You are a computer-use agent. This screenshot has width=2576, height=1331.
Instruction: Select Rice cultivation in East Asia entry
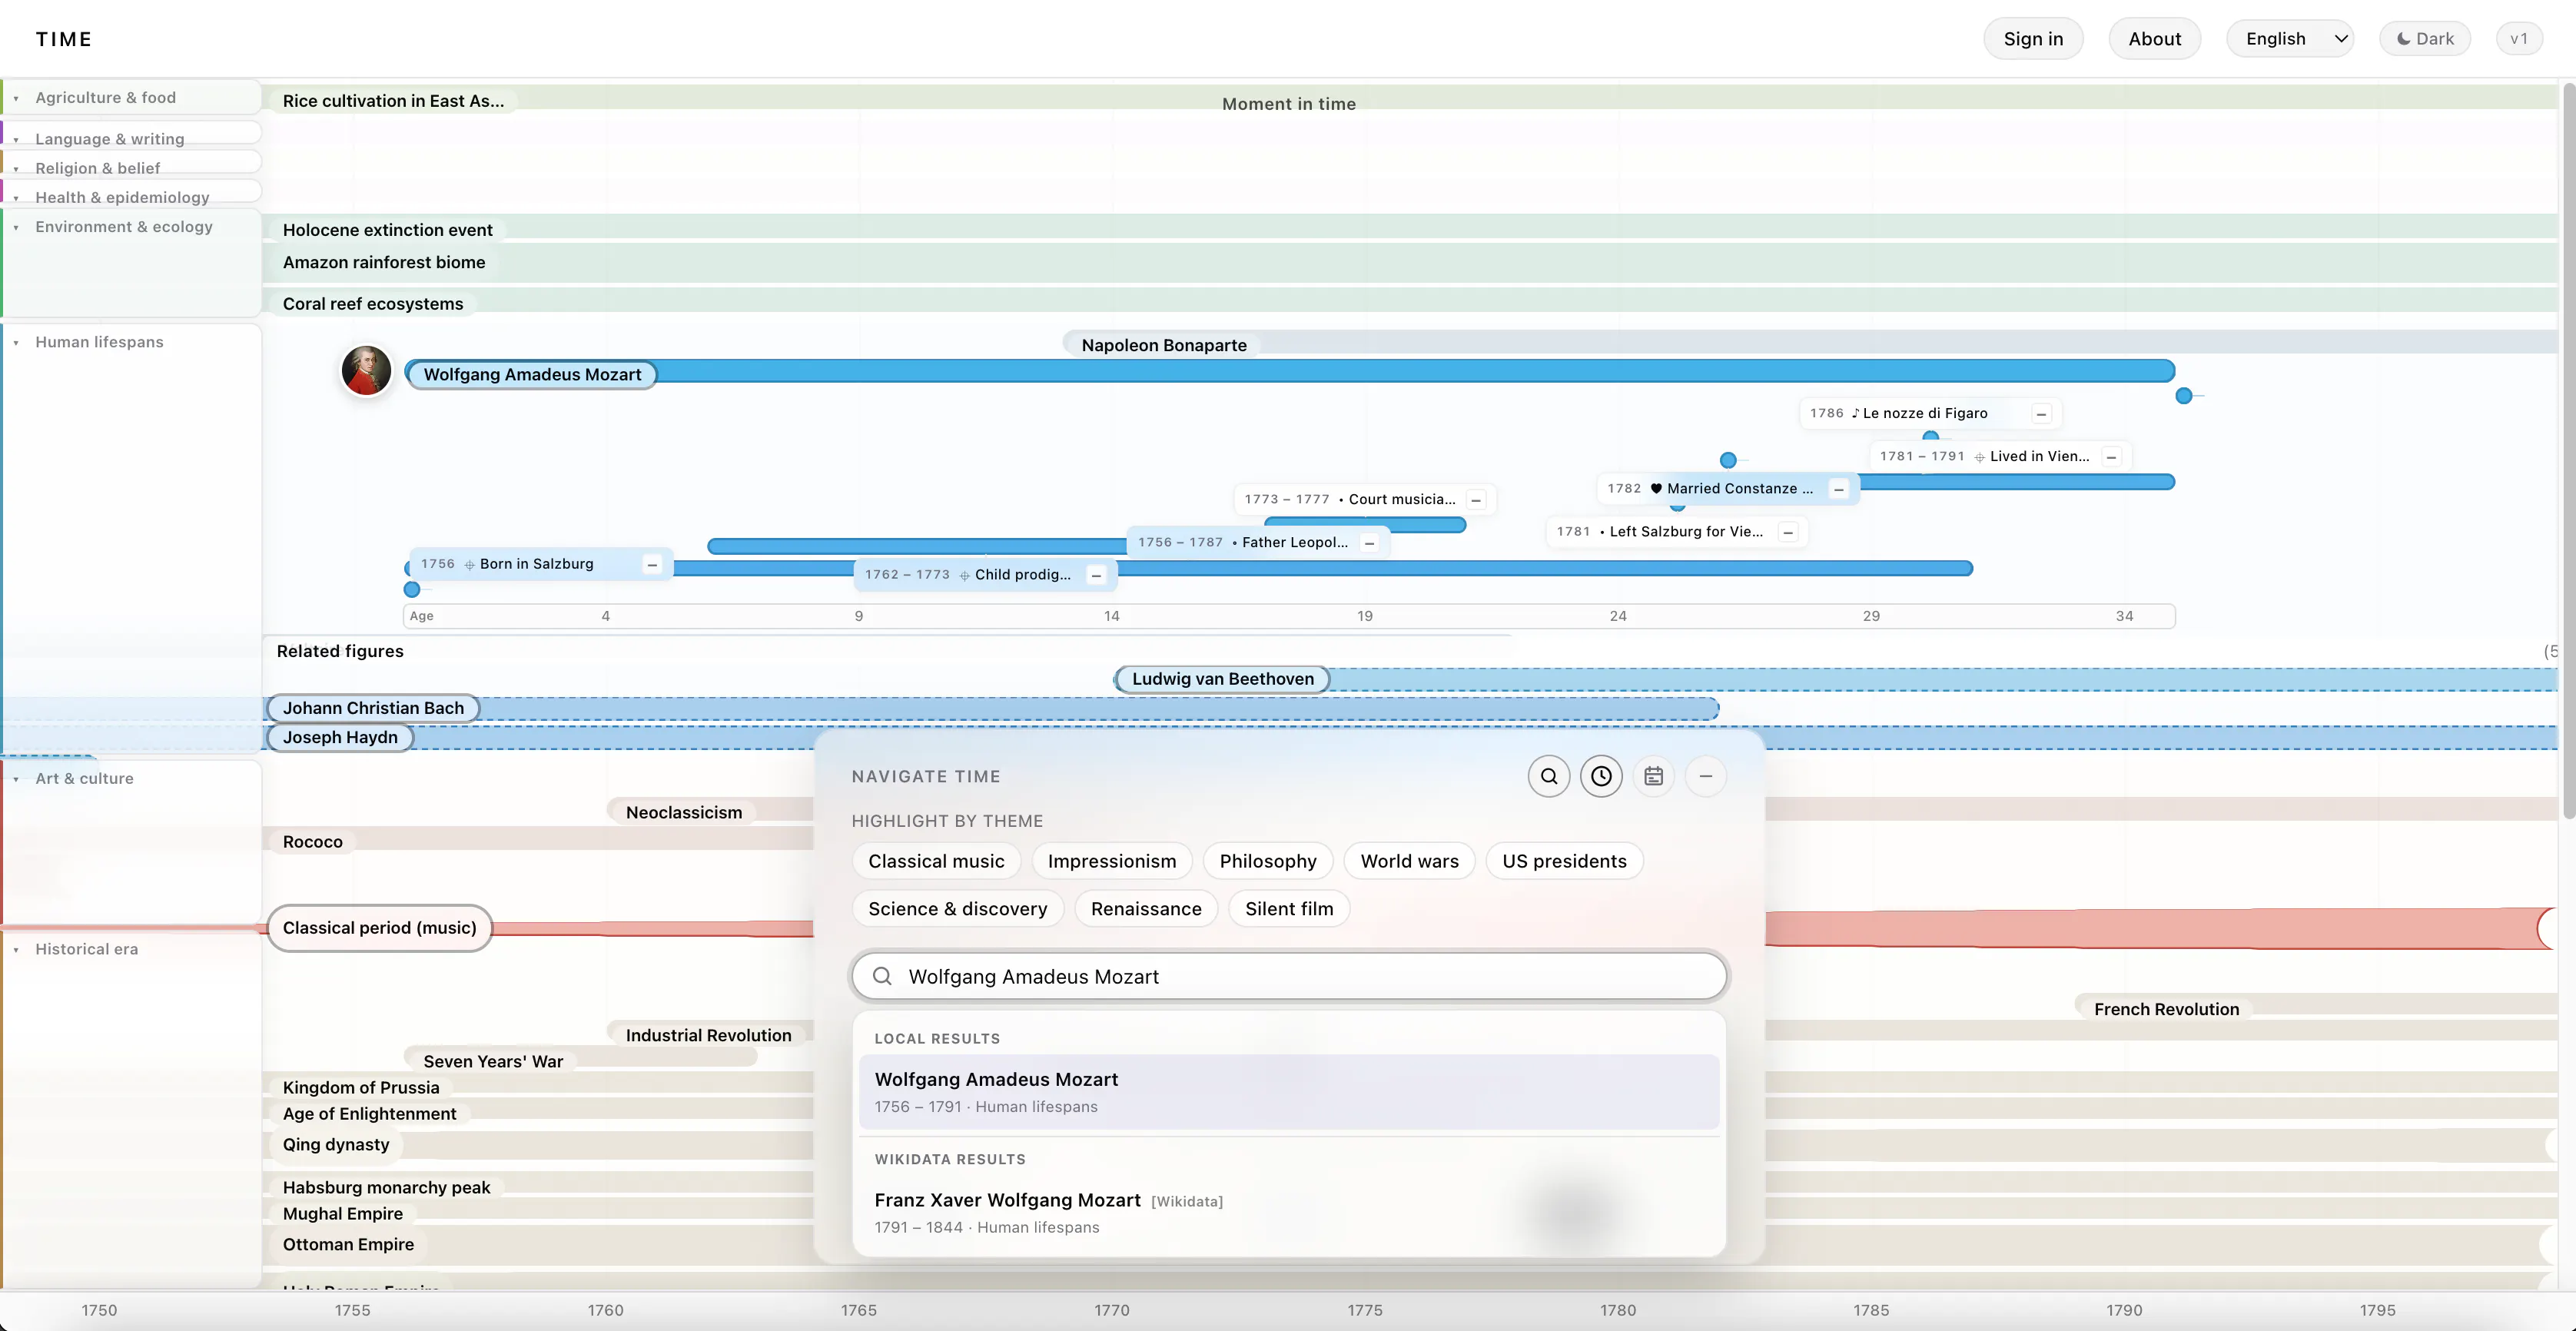pos(393,101)
